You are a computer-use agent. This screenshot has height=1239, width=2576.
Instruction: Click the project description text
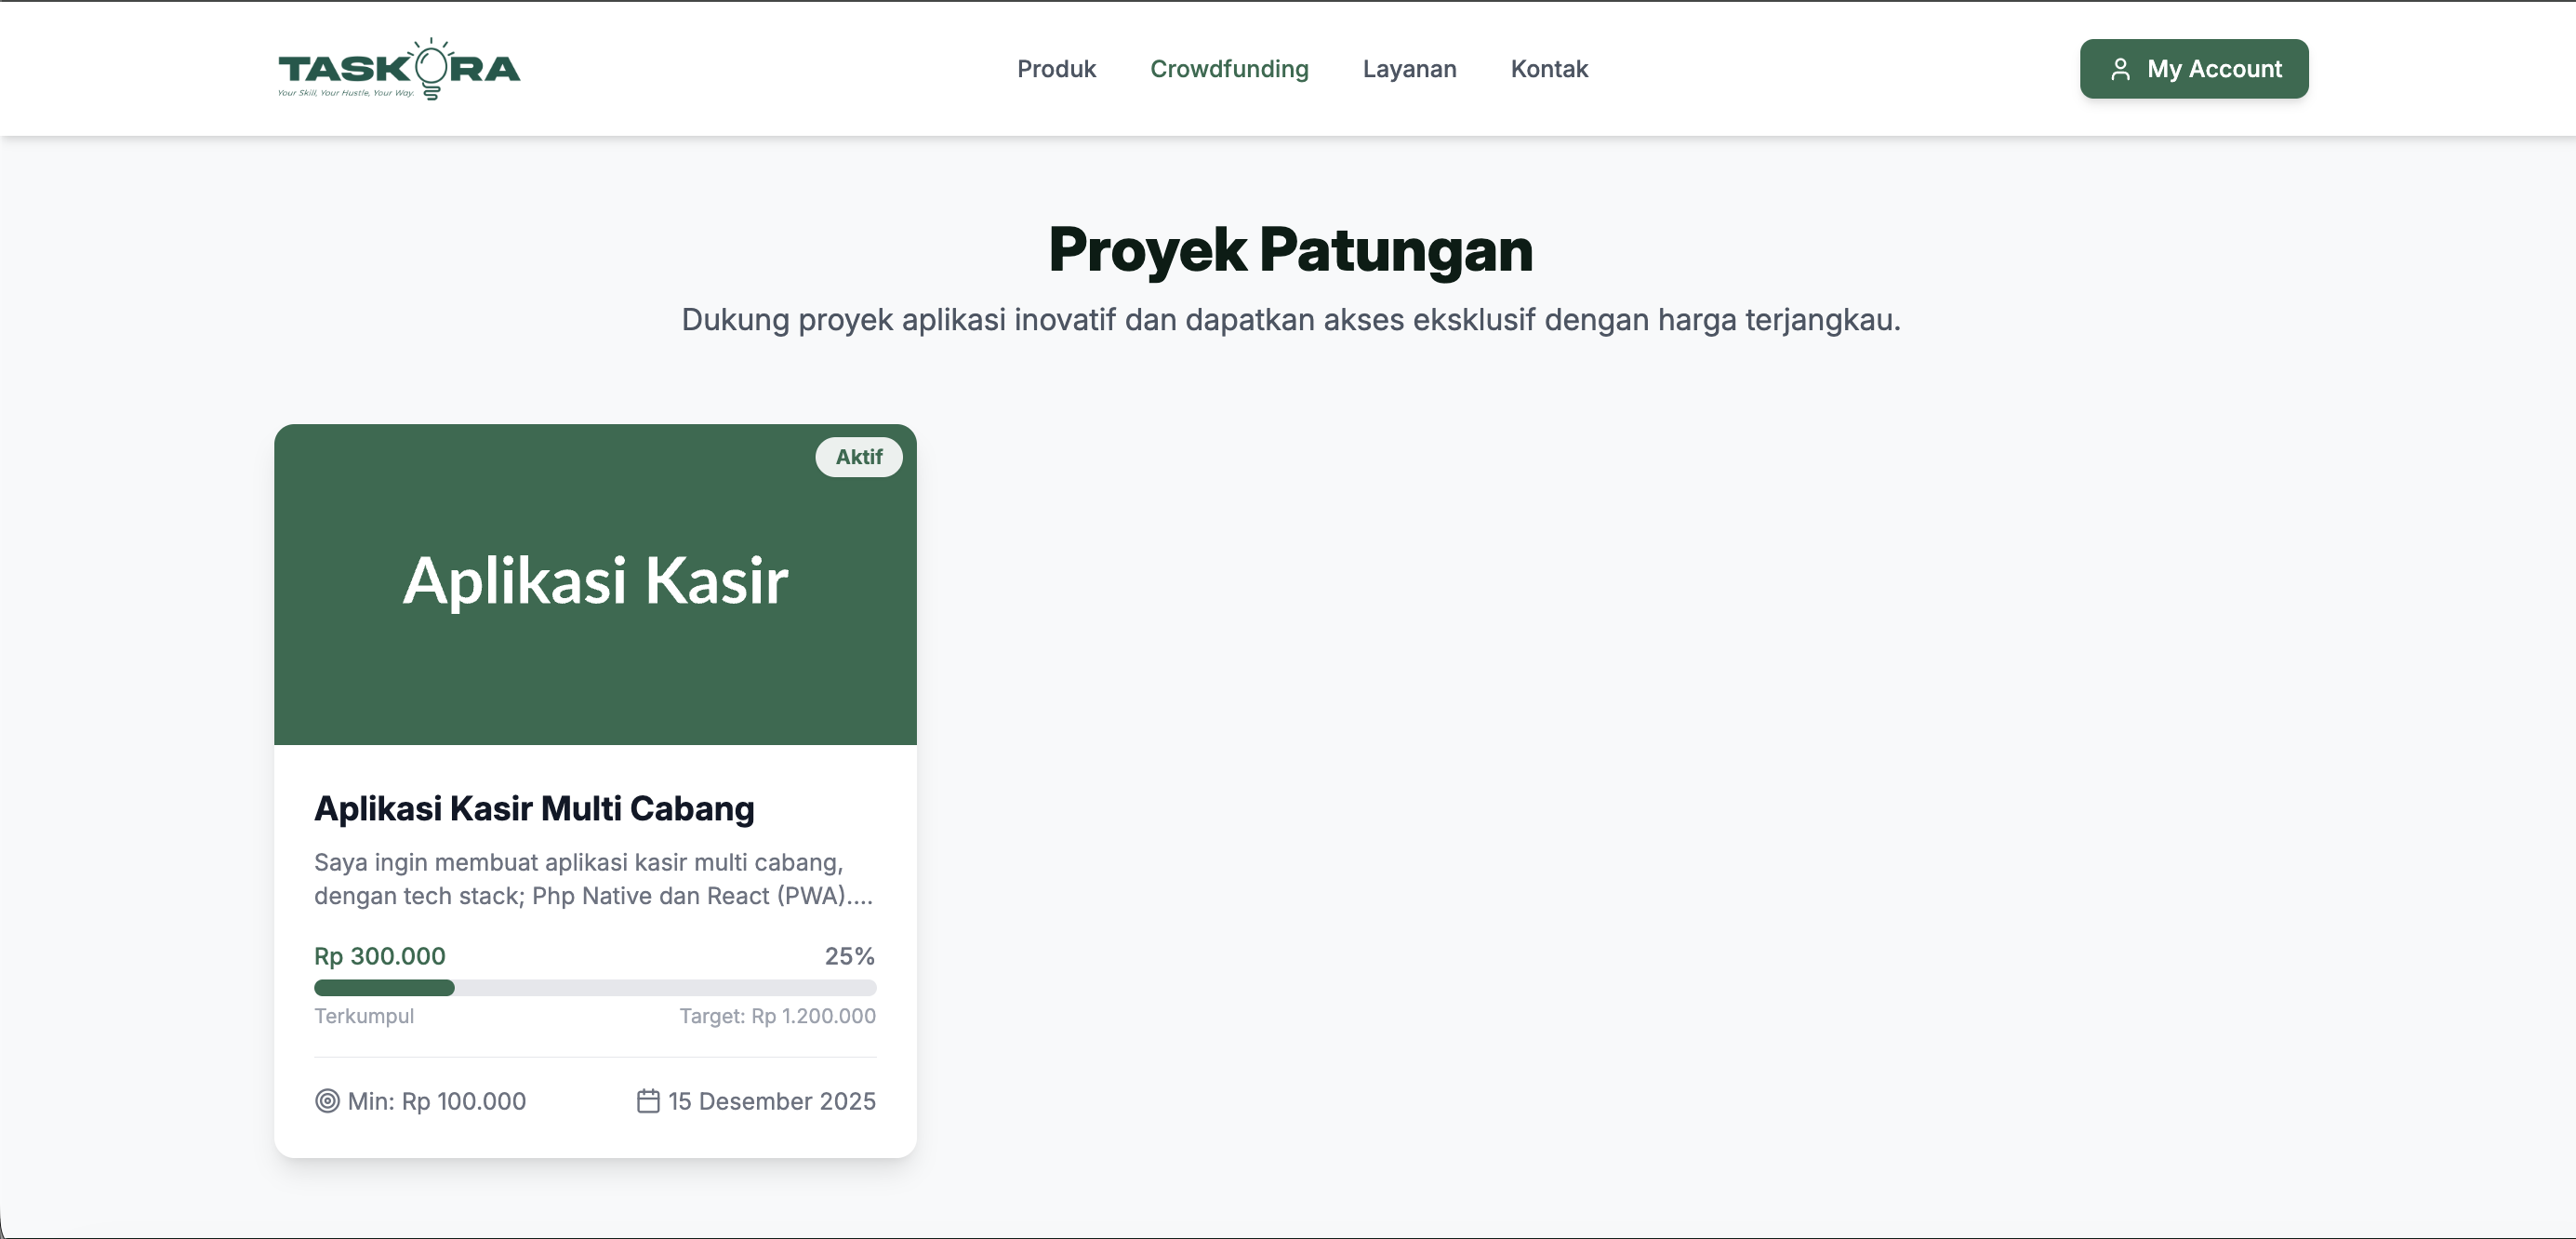coord(593,879)
